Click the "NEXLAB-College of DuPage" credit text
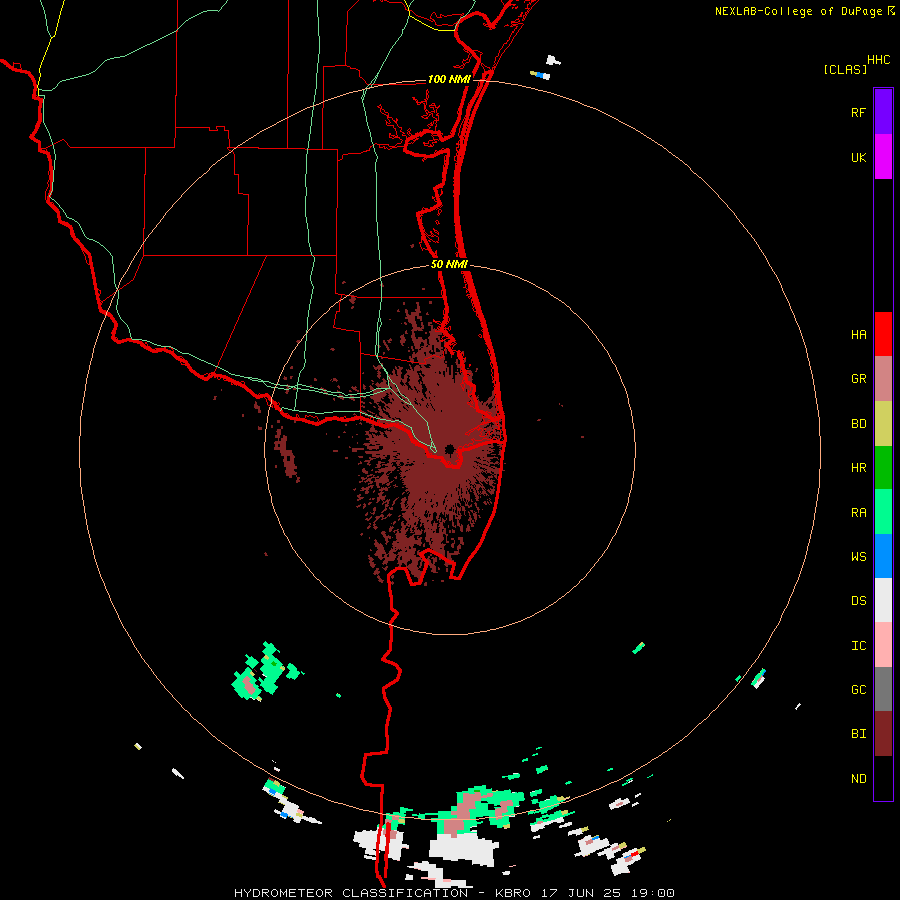This screenshot has height=900, width=900. coord(798,11)
